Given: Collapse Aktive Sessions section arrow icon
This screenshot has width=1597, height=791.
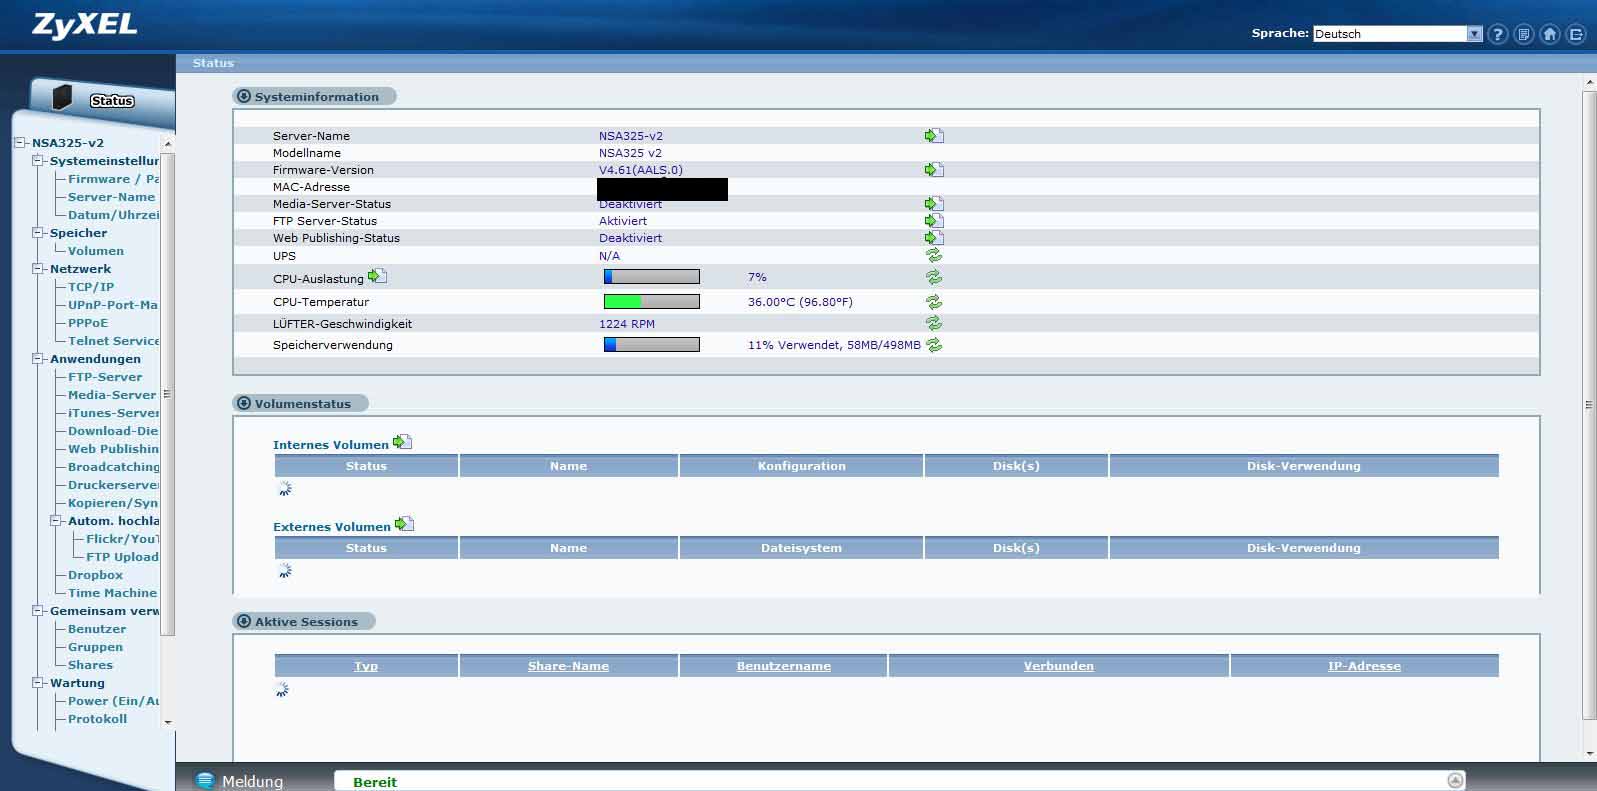Looking at the screenshot, I should pyautogui.click(x=243, y=621).
